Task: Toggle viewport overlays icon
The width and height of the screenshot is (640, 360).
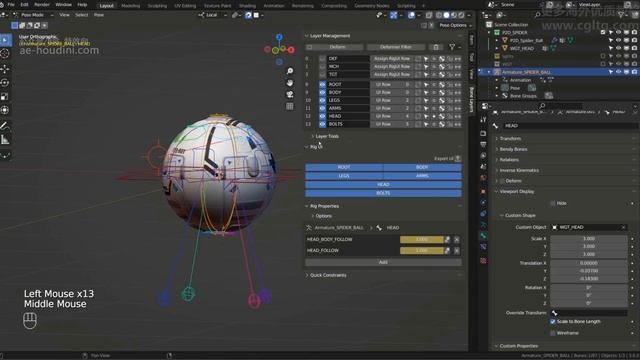Action: (x=411, y=15)
